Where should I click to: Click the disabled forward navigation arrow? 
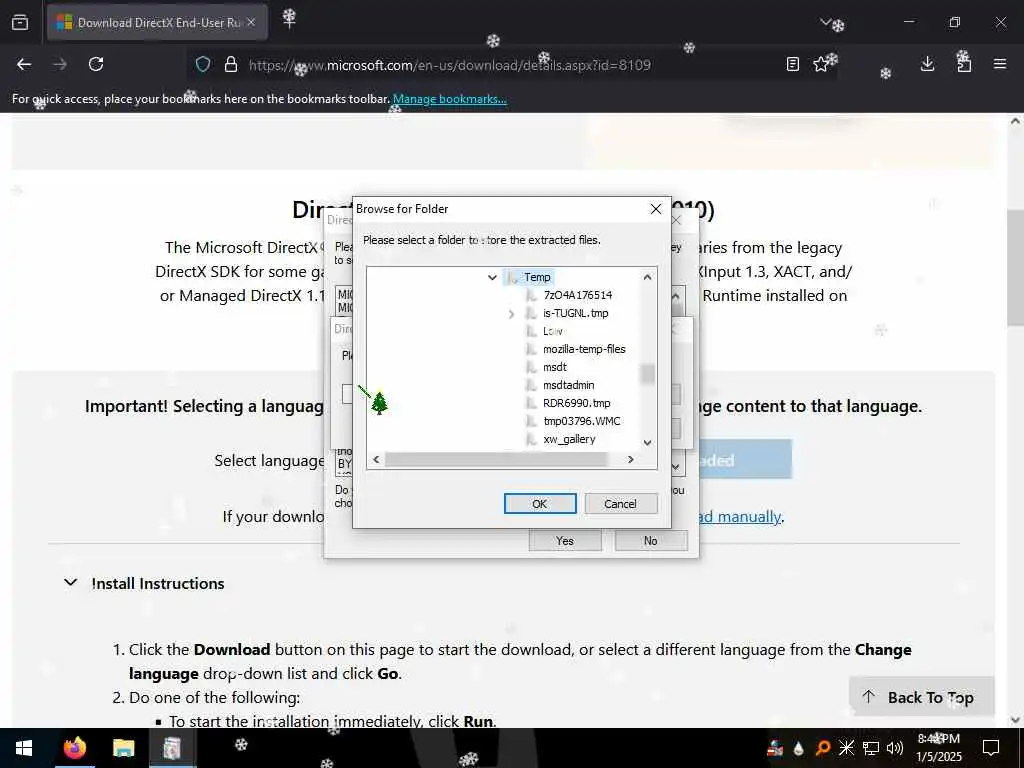pos(60,64)
